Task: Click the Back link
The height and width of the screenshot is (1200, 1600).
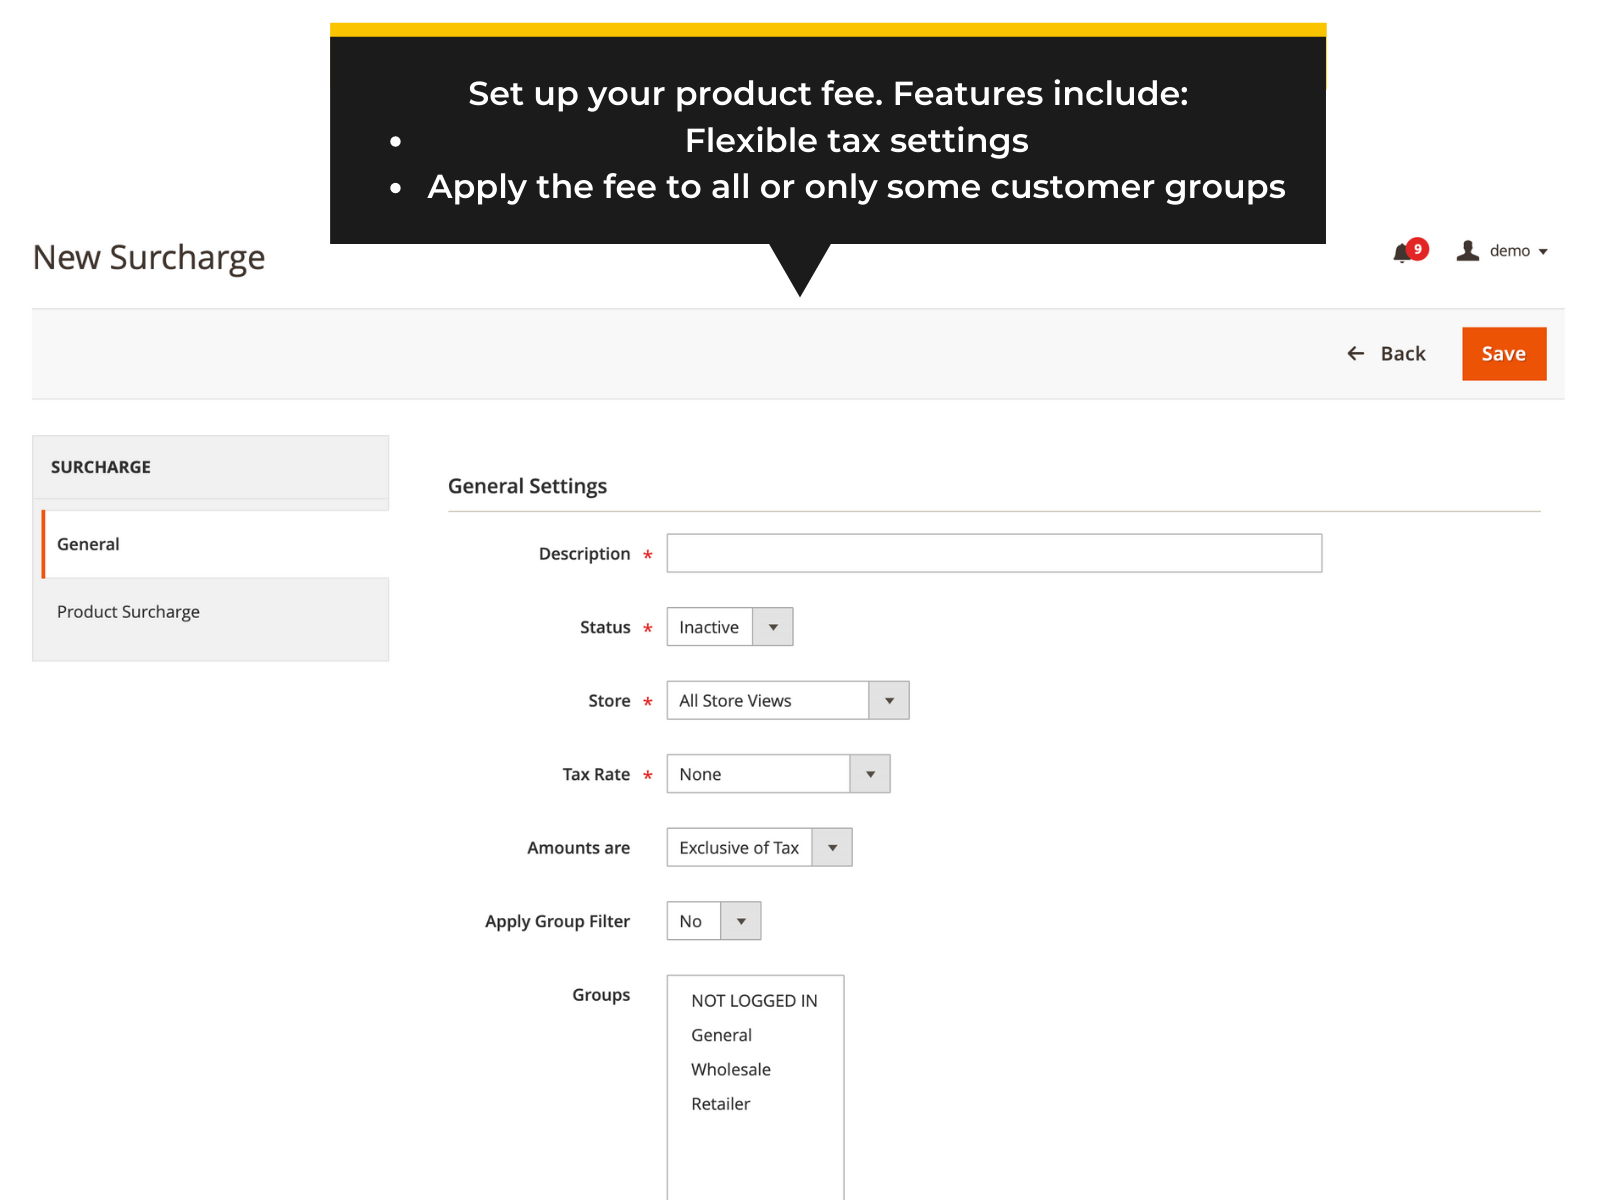Action: click(x=1403, y=353)
